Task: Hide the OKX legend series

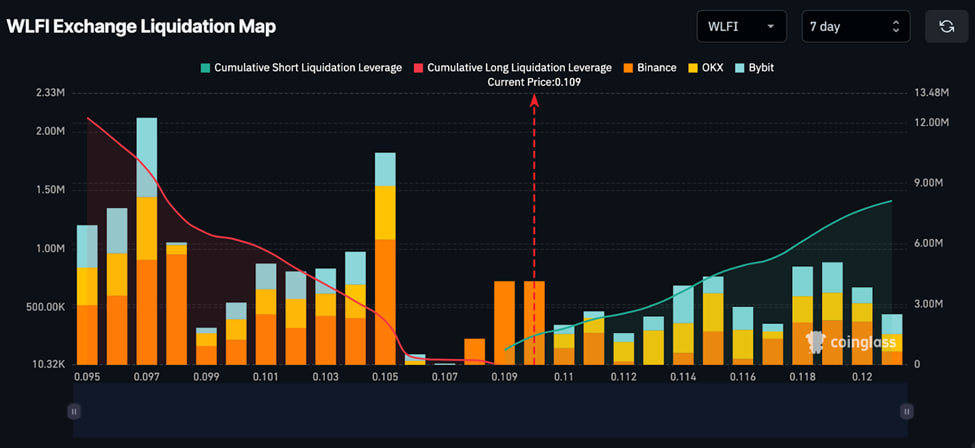Action: (712, 68)
